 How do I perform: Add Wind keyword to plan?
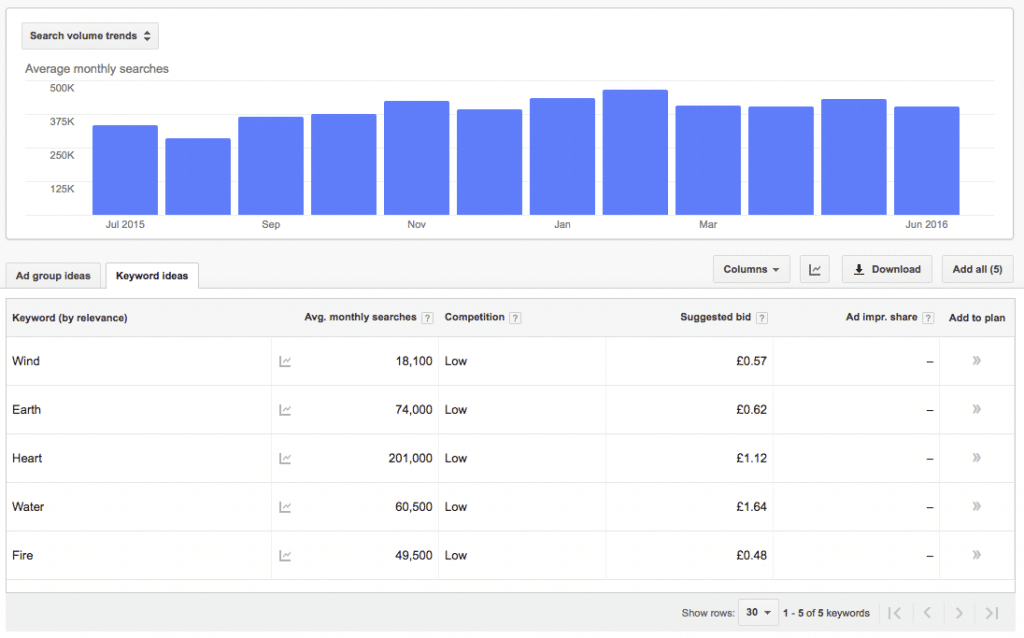pyautogui.click(x=976, y=360)
